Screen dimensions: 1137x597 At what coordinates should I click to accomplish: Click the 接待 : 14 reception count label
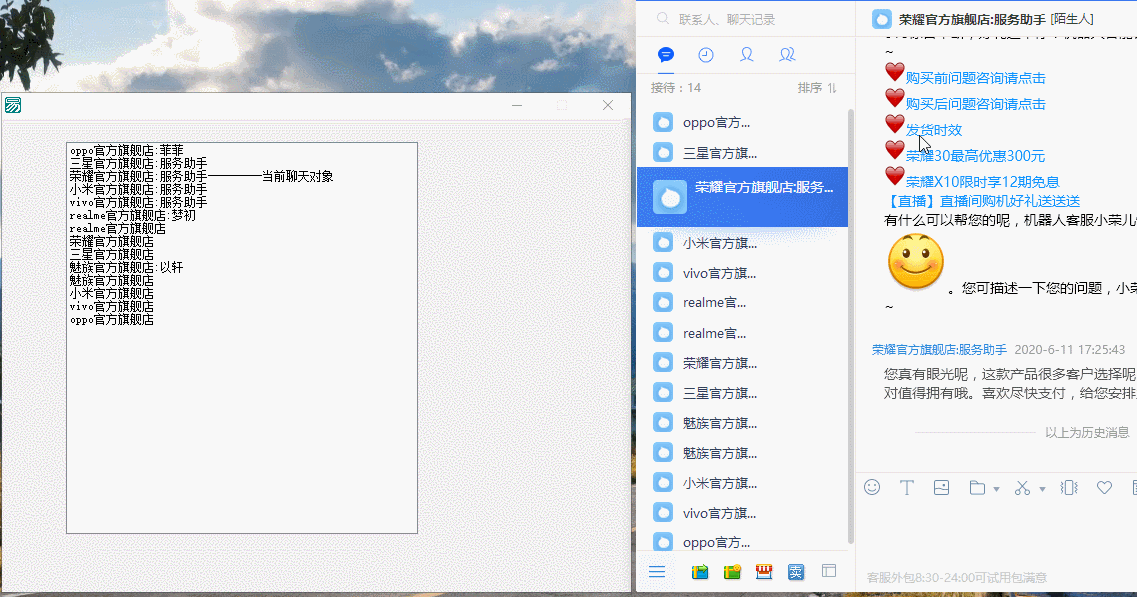676,88
